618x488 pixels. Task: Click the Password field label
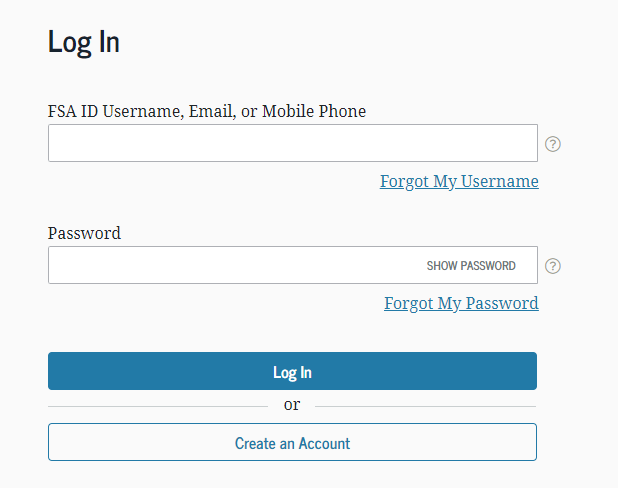[x=84, y=233]
